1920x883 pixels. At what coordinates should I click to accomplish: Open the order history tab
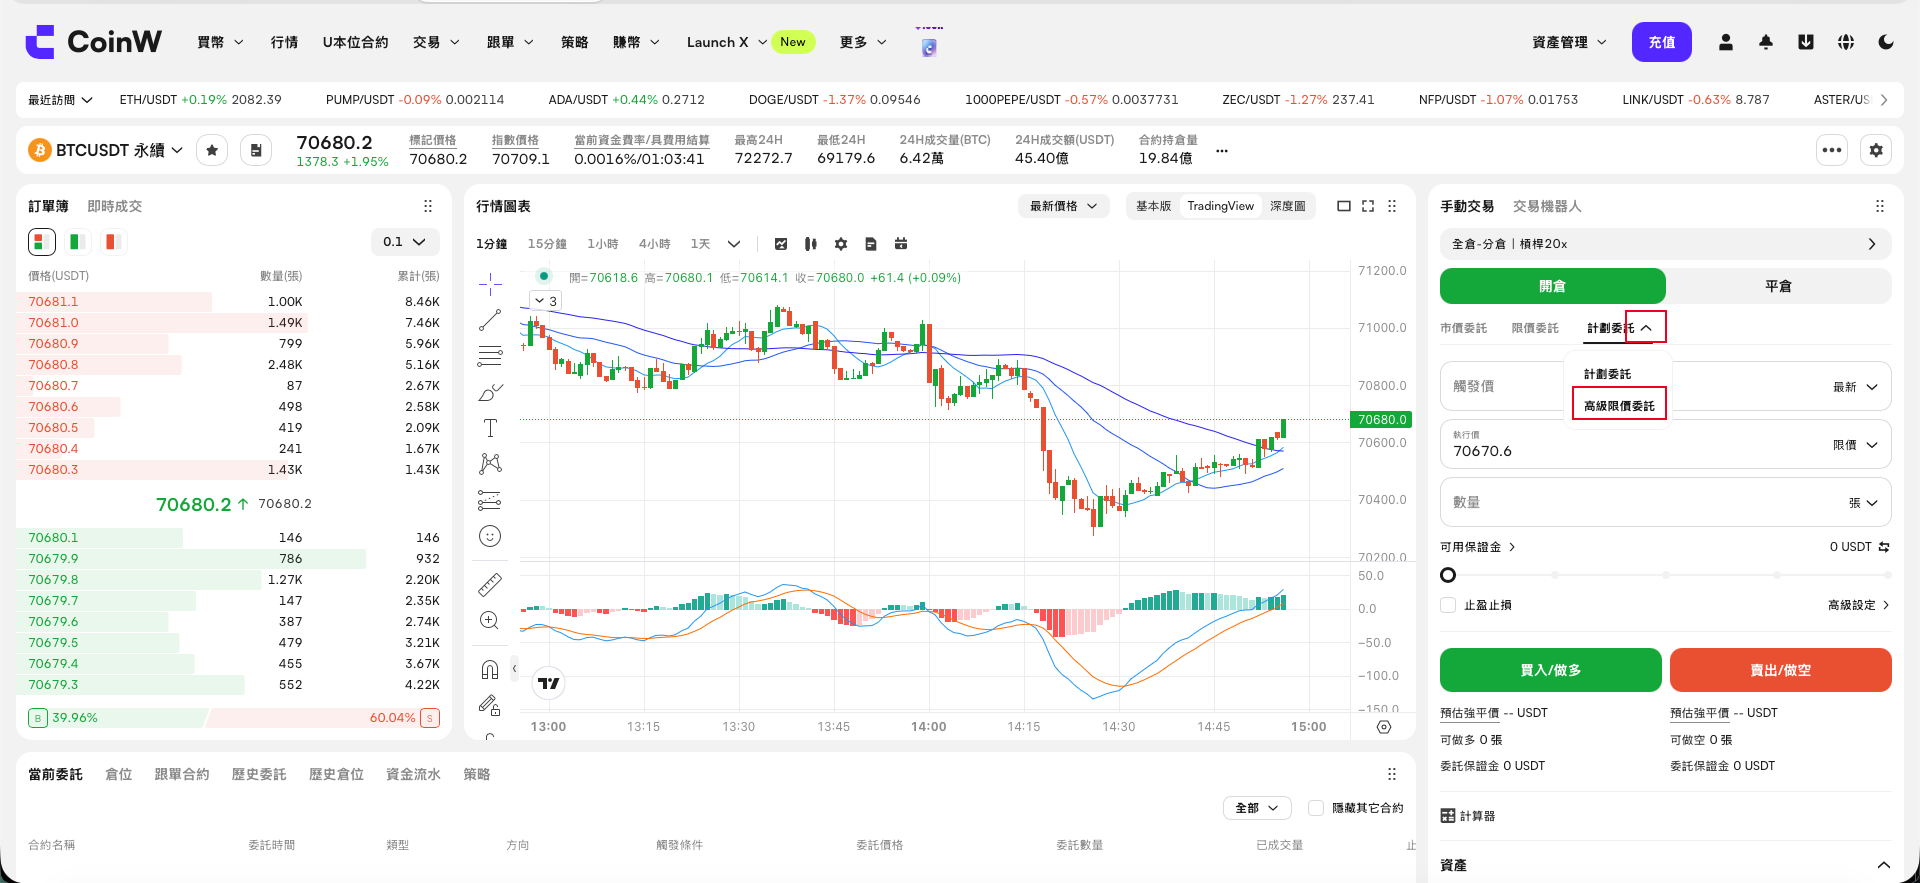(x=259, y=774)
